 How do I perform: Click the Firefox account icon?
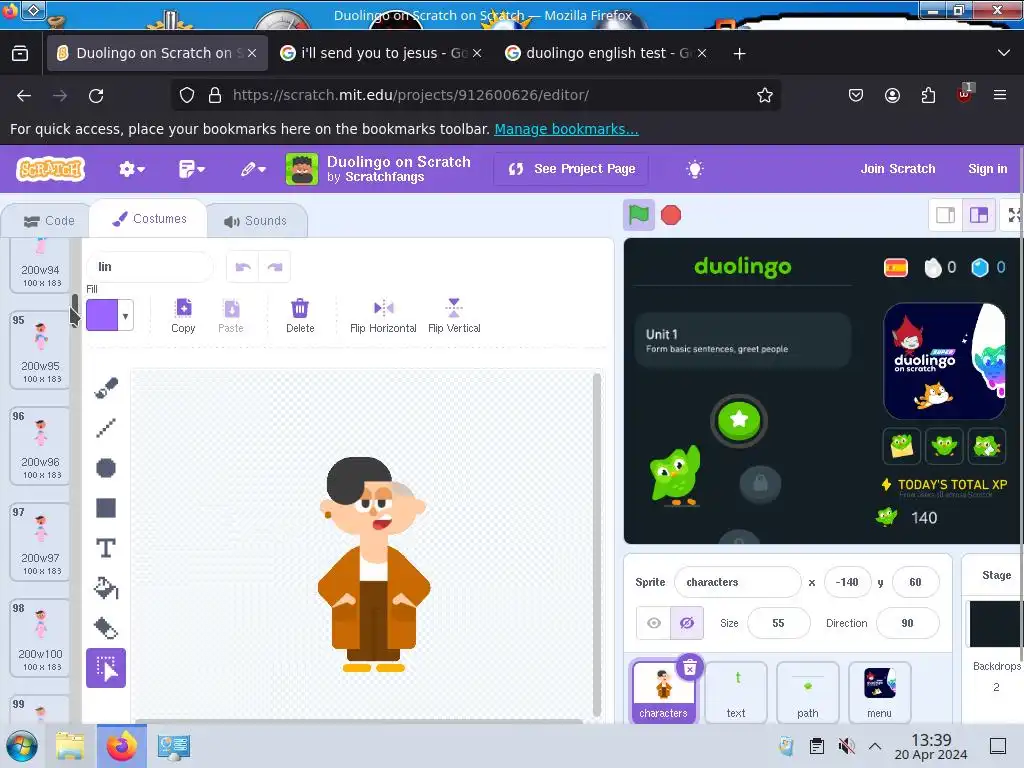coord(892,96)
